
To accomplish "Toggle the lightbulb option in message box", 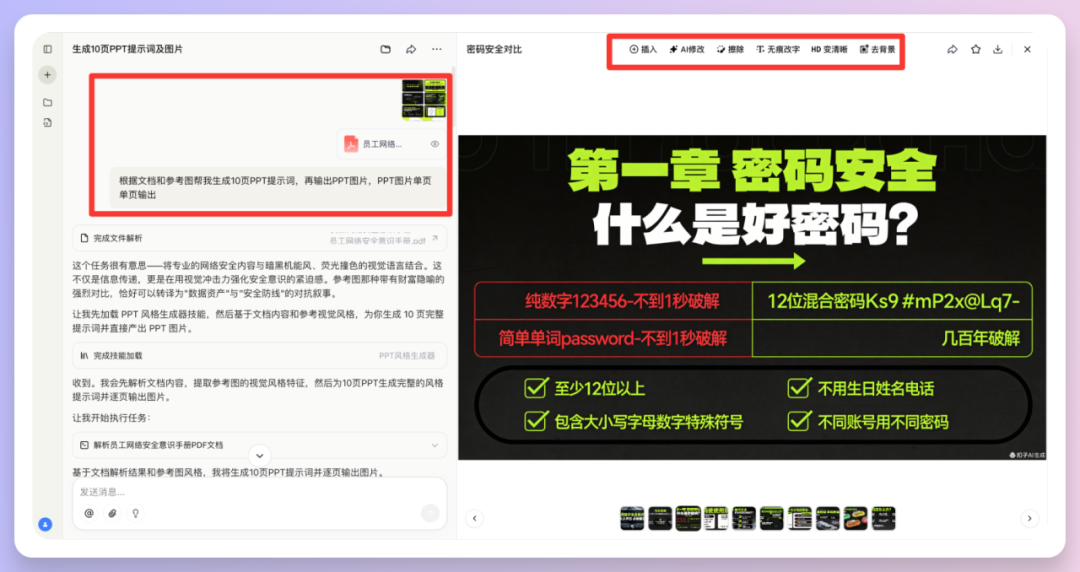I will (135, 513).
